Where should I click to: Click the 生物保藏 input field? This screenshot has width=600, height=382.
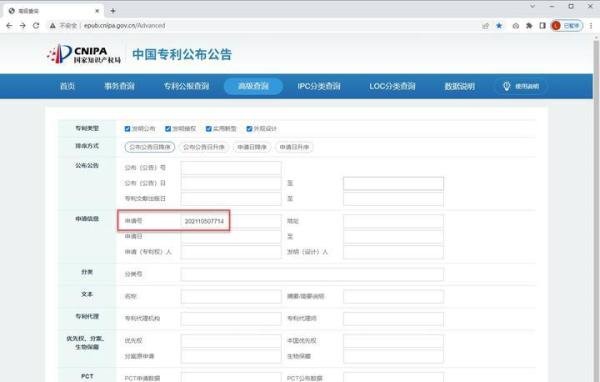click(x=393, y=356)
